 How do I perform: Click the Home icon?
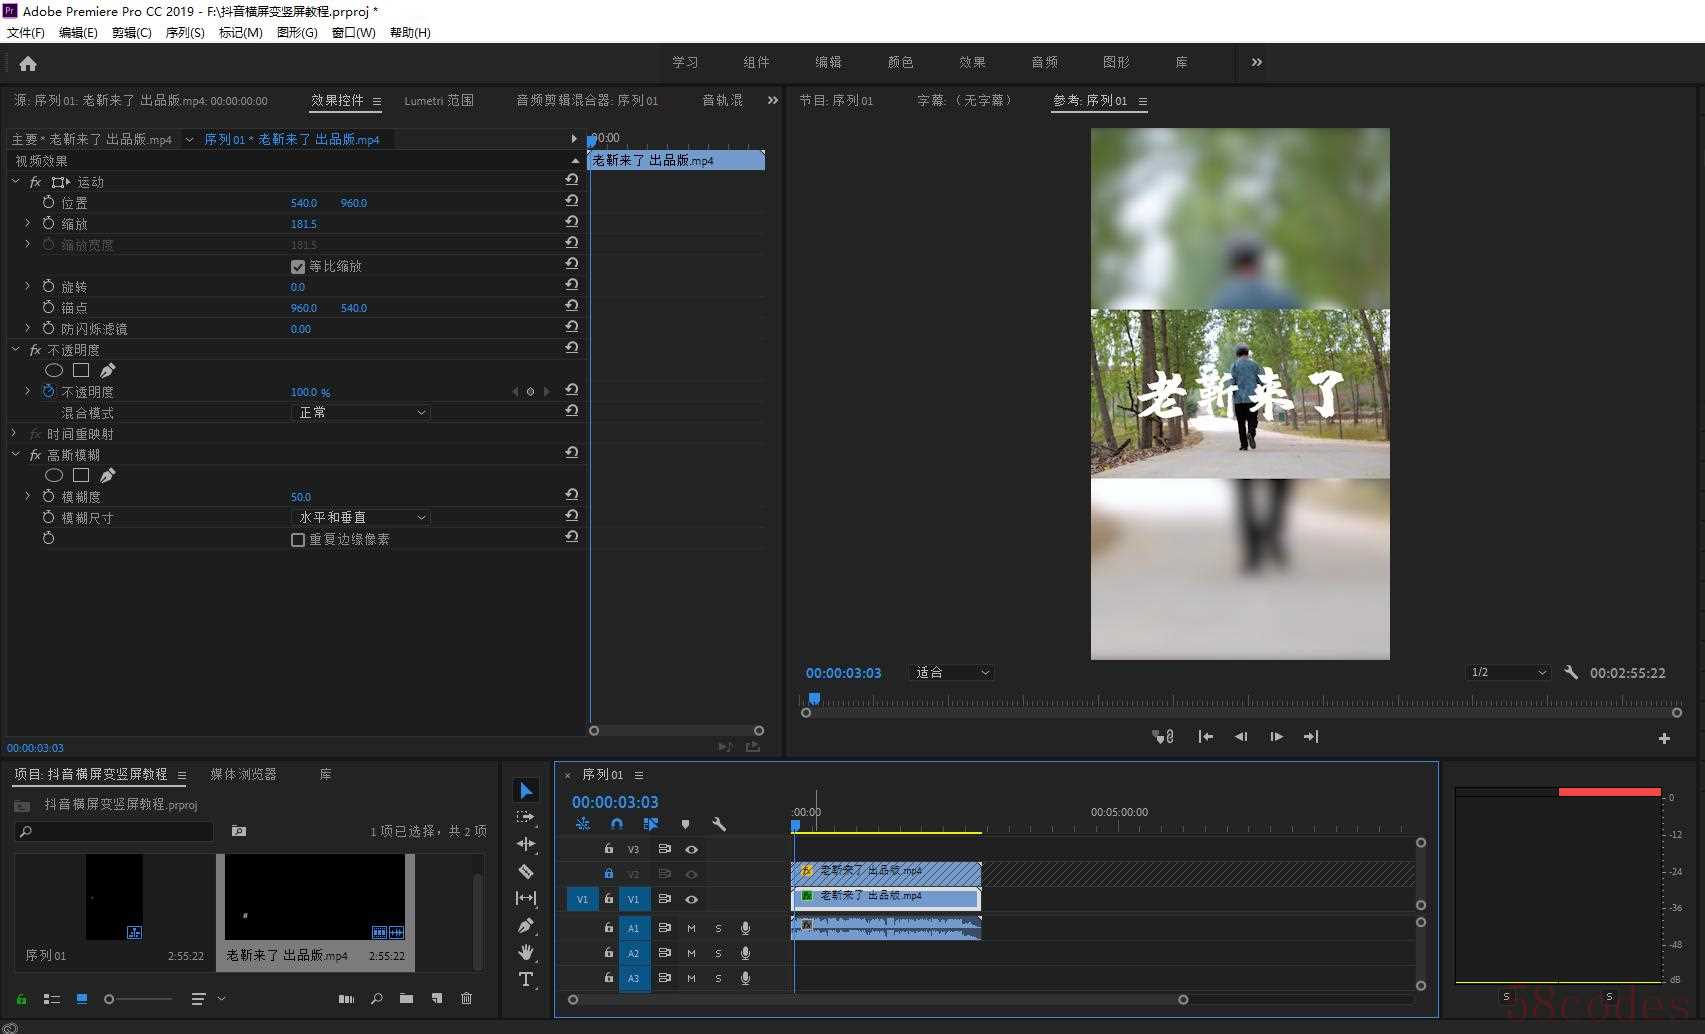click(x=28, y=64)
